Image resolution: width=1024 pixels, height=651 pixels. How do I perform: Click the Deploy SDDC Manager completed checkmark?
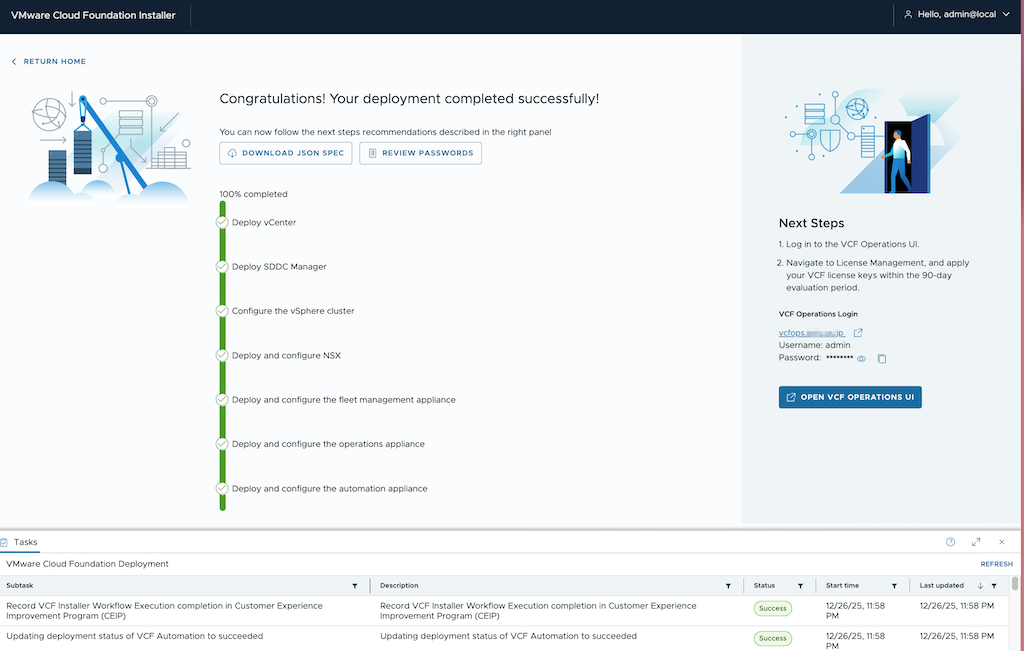222,267
